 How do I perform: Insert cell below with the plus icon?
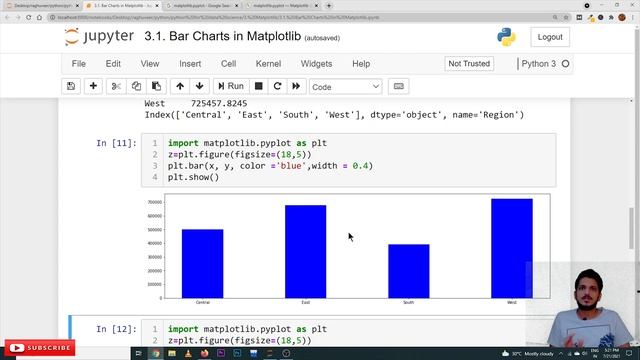tap(93, 86)
